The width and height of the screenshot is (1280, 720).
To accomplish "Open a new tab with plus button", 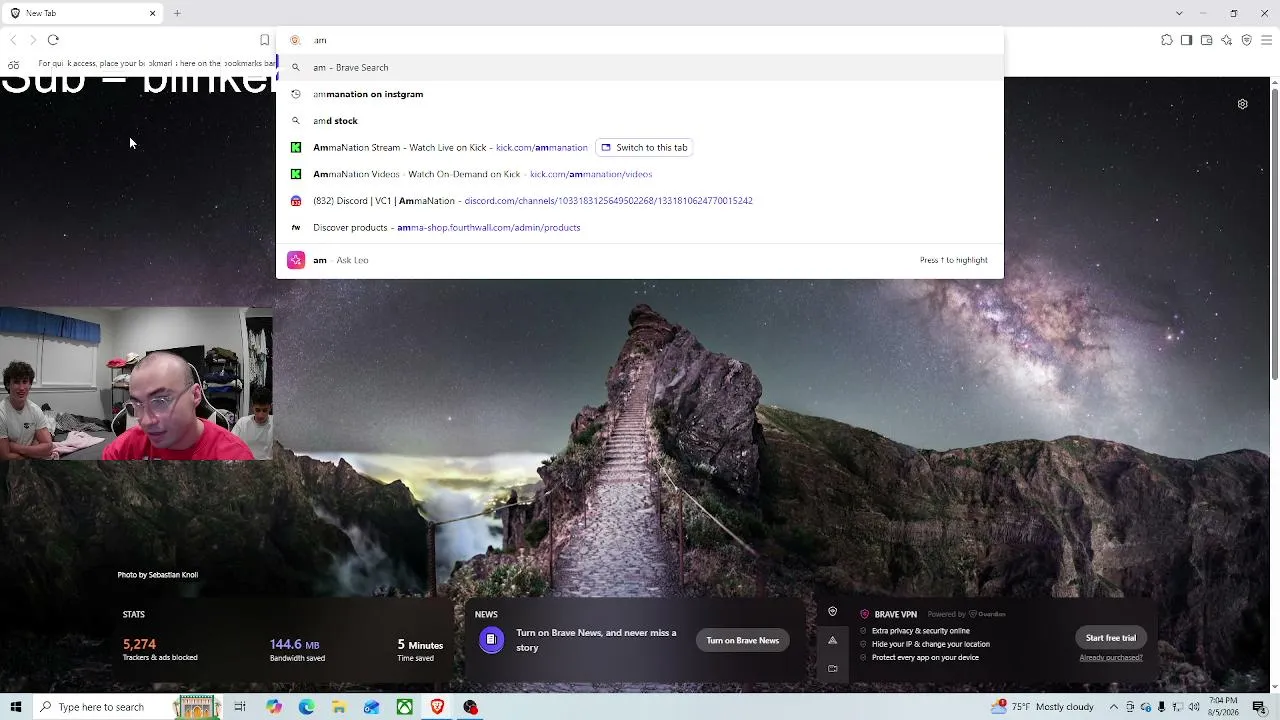I will pyautogui.click(x=177, y=13).
